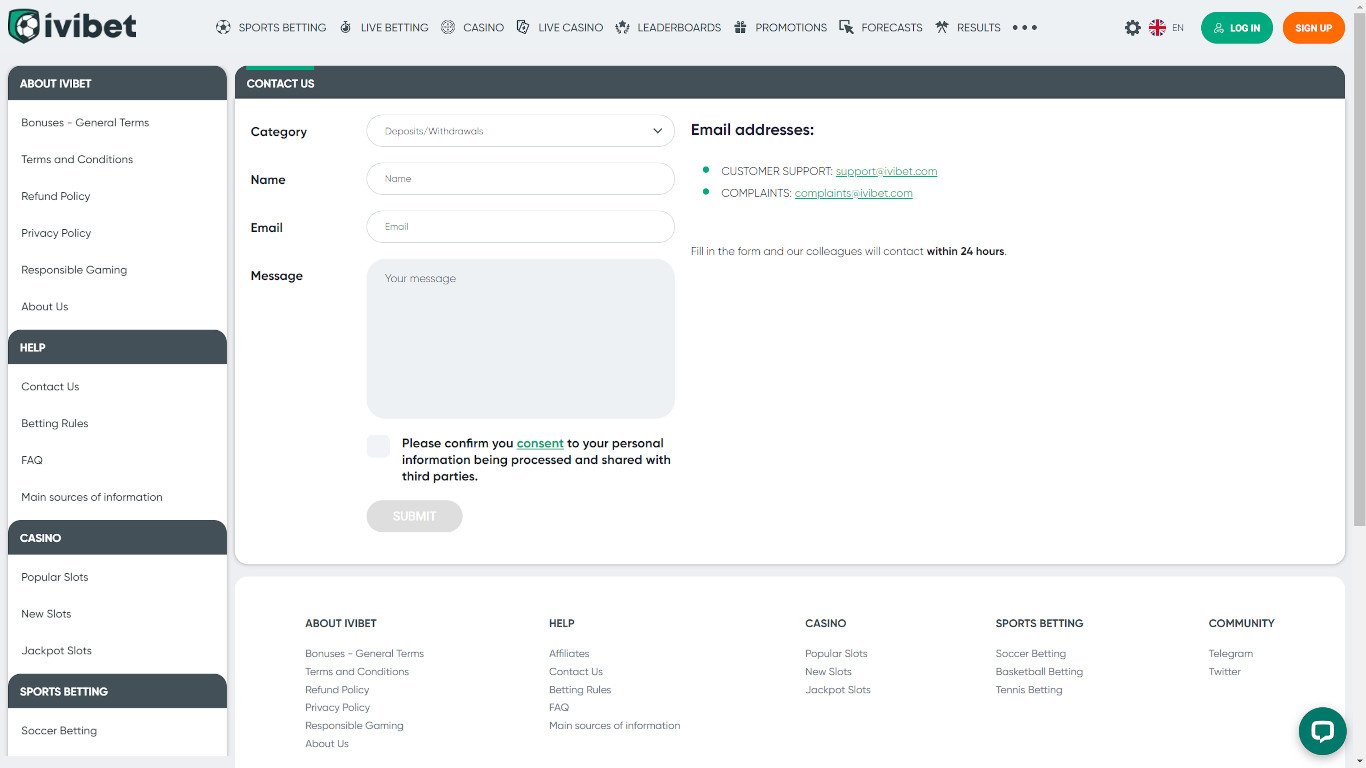1366x768 pixels.
Task: Click the Log In button
Action: [x=1237, y=28]
